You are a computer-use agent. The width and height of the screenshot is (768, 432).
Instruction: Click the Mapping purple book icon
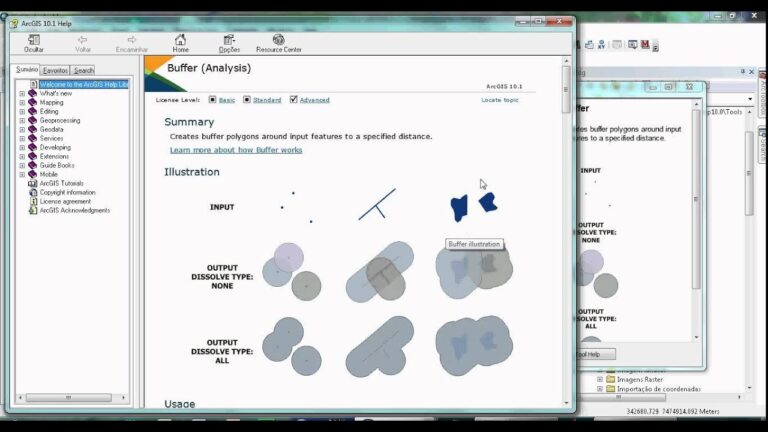click(x=33, y=102)
